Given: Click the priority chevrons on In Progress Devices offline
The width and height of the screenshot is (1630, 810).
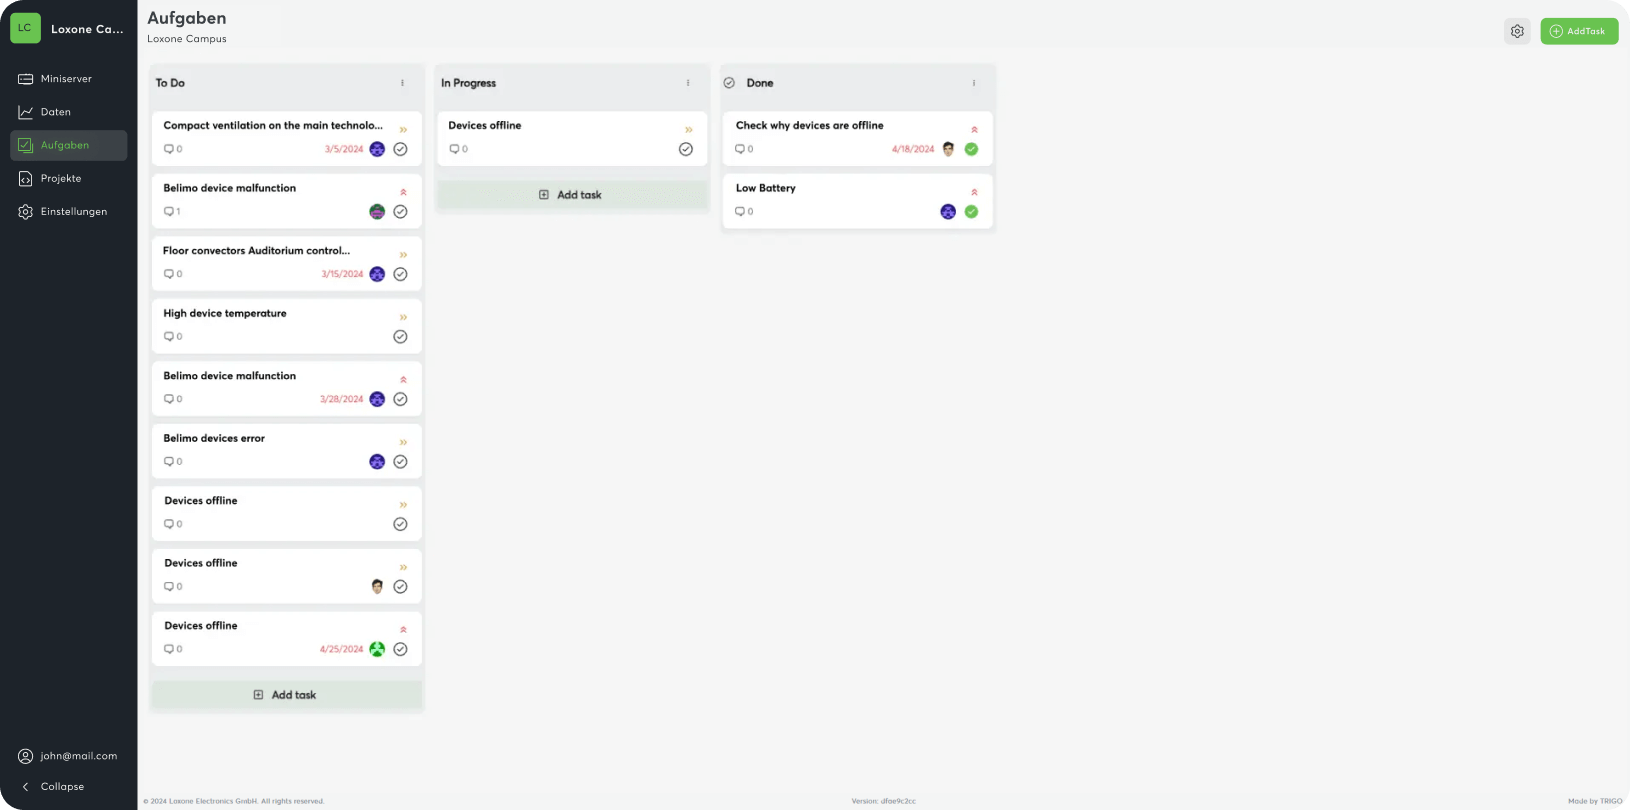Looking at the screenshot, I should click(x=688, y=130).
